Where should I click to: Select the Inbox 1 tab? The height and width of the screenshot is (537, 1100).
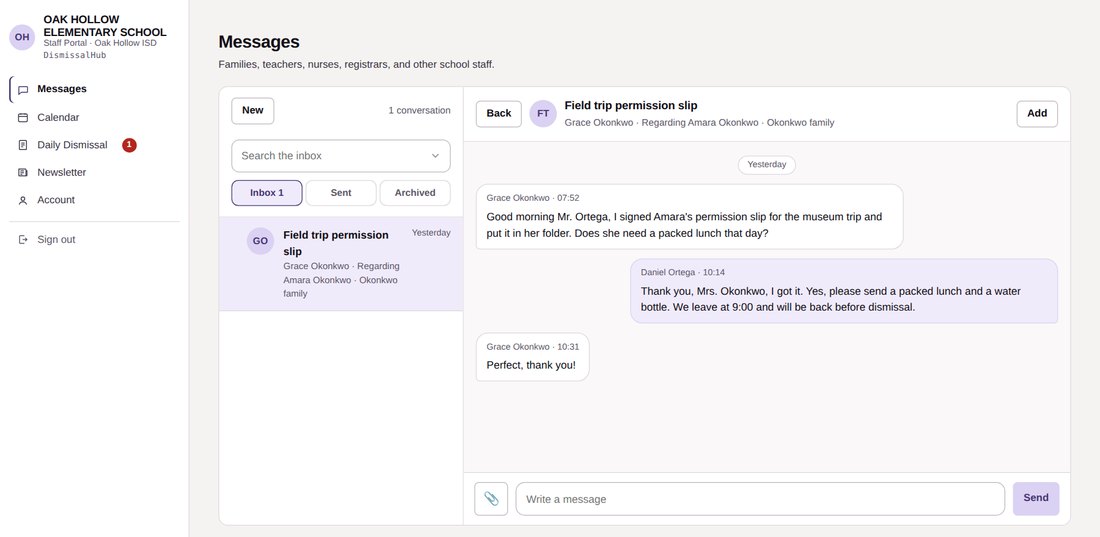coord(267,192)
